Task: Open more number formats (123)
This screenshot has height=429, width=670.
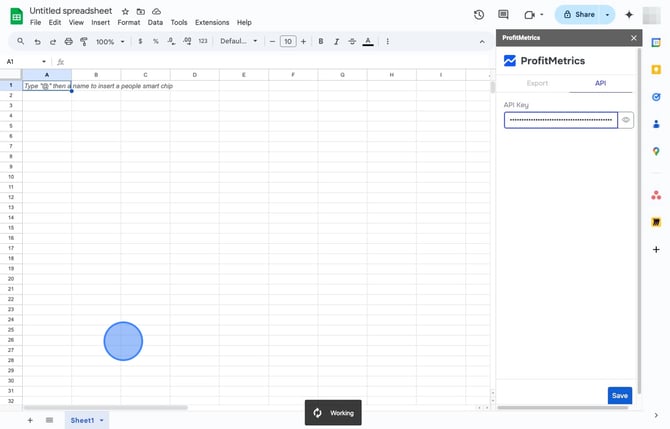Action: (203, 41)
